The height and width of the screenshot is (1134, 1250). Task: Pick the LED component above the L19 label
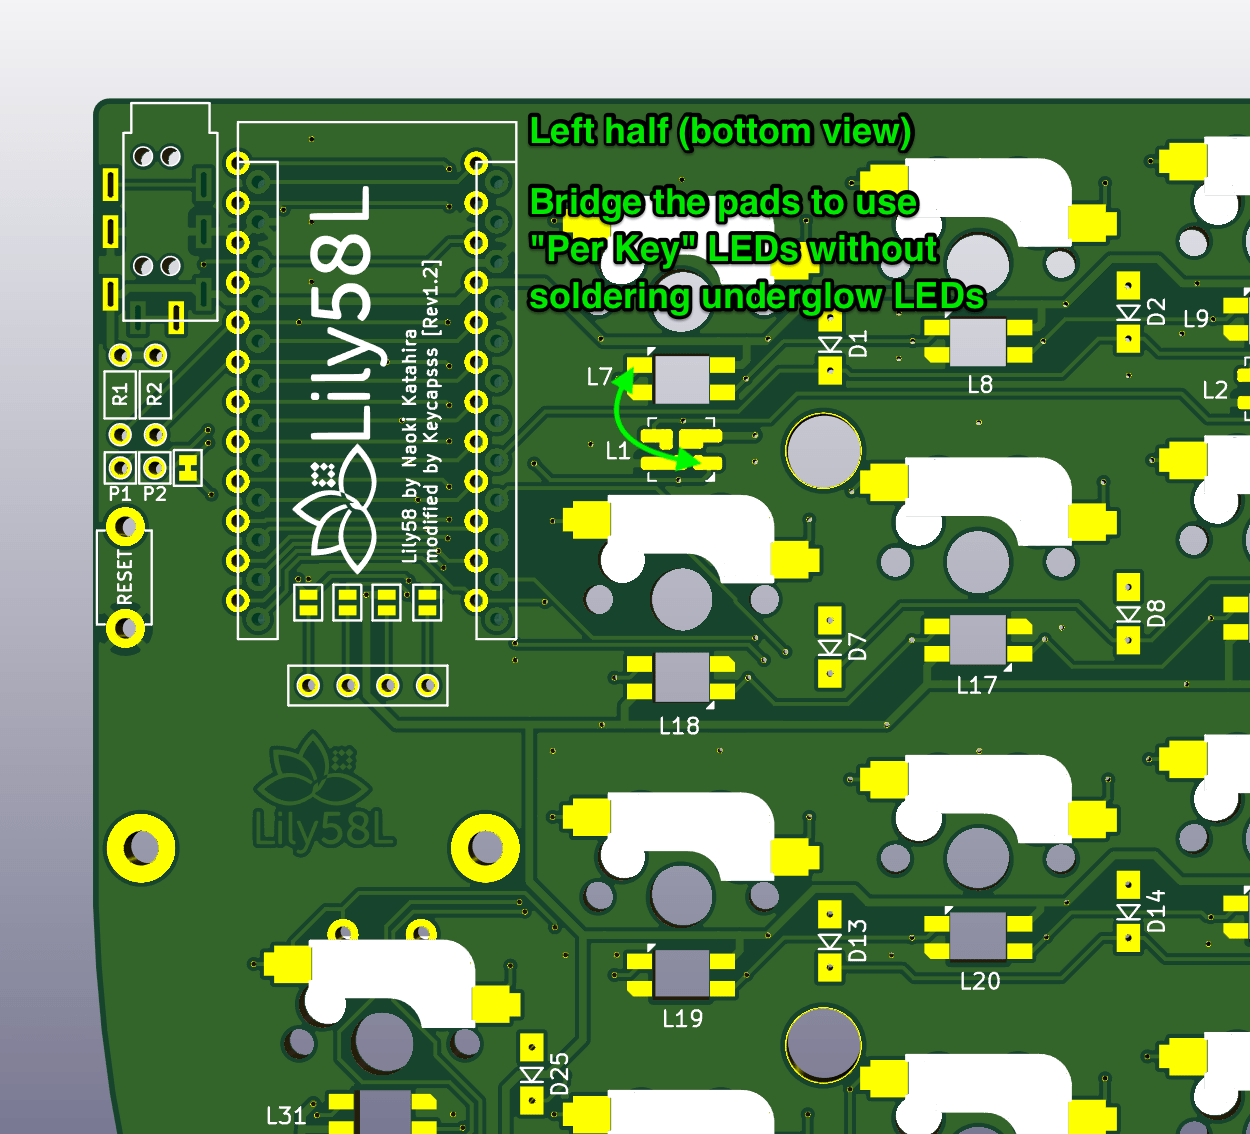pos(682,975)
